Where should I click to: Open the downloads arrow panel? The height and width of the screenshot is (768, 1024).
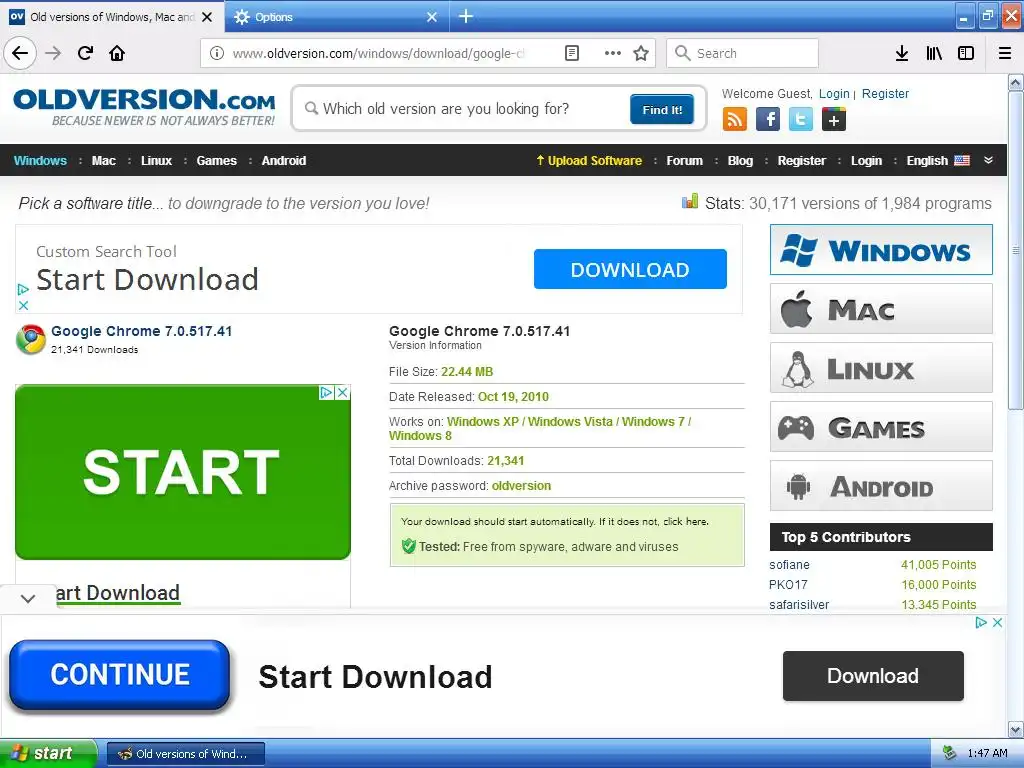(902, 53)
